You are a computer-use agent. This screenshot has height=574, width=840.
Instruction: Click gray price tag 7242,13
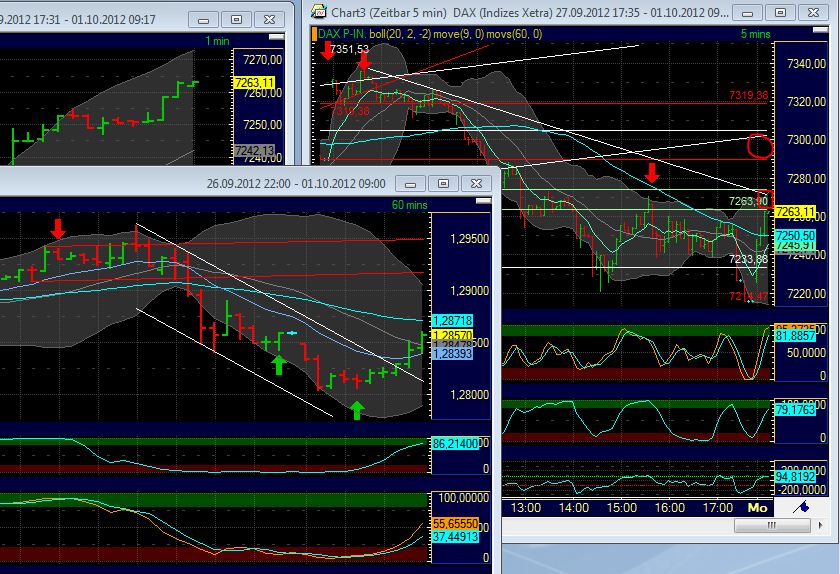pos(254,151)
